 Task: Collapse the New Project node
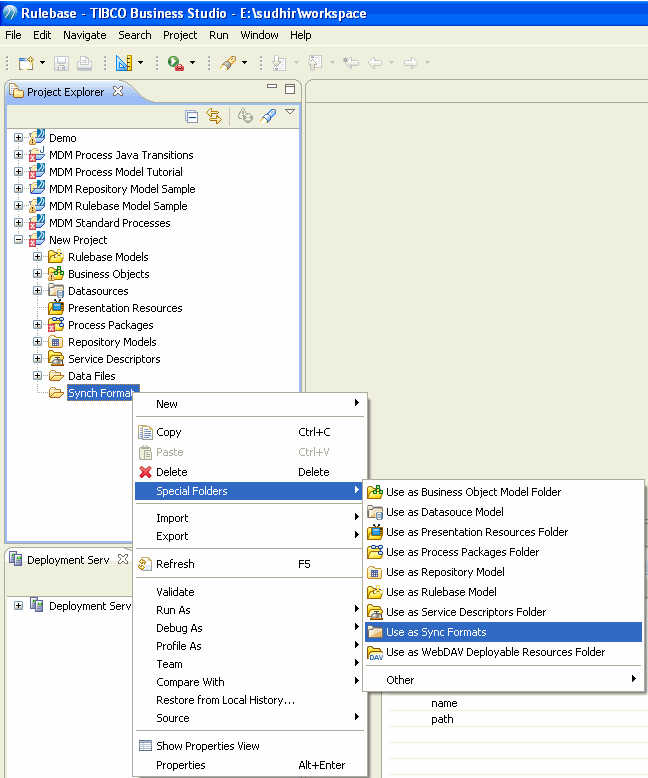18,240
